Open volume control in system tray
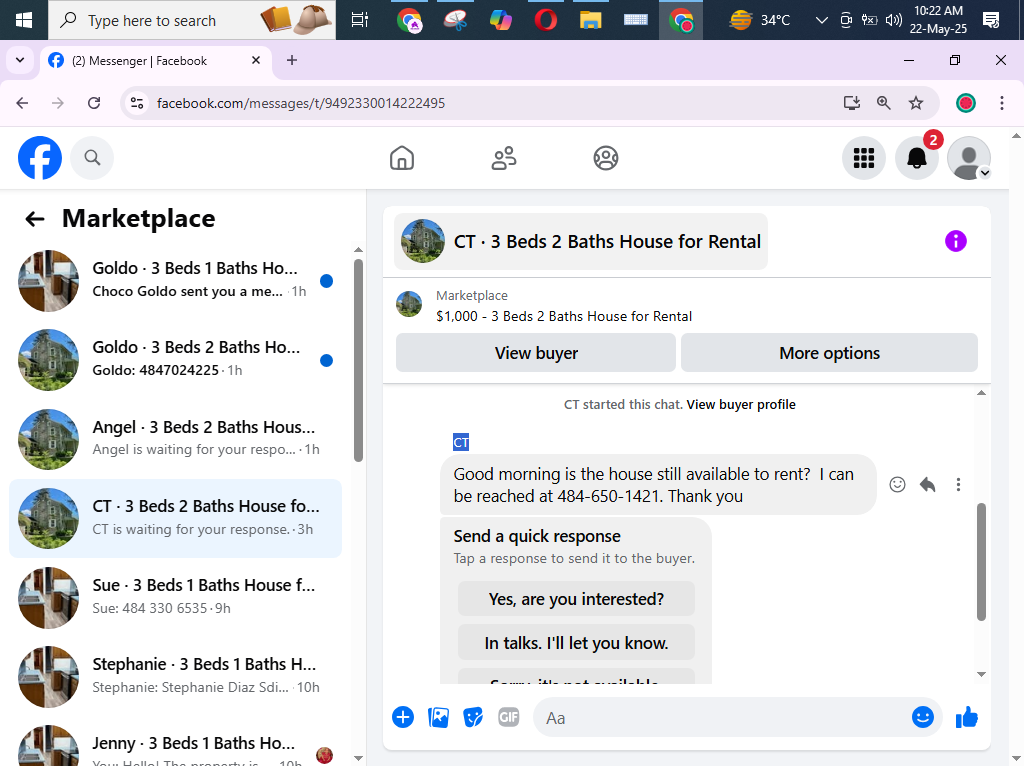This screenshot has width=1024, height=766. pos(893,20)
